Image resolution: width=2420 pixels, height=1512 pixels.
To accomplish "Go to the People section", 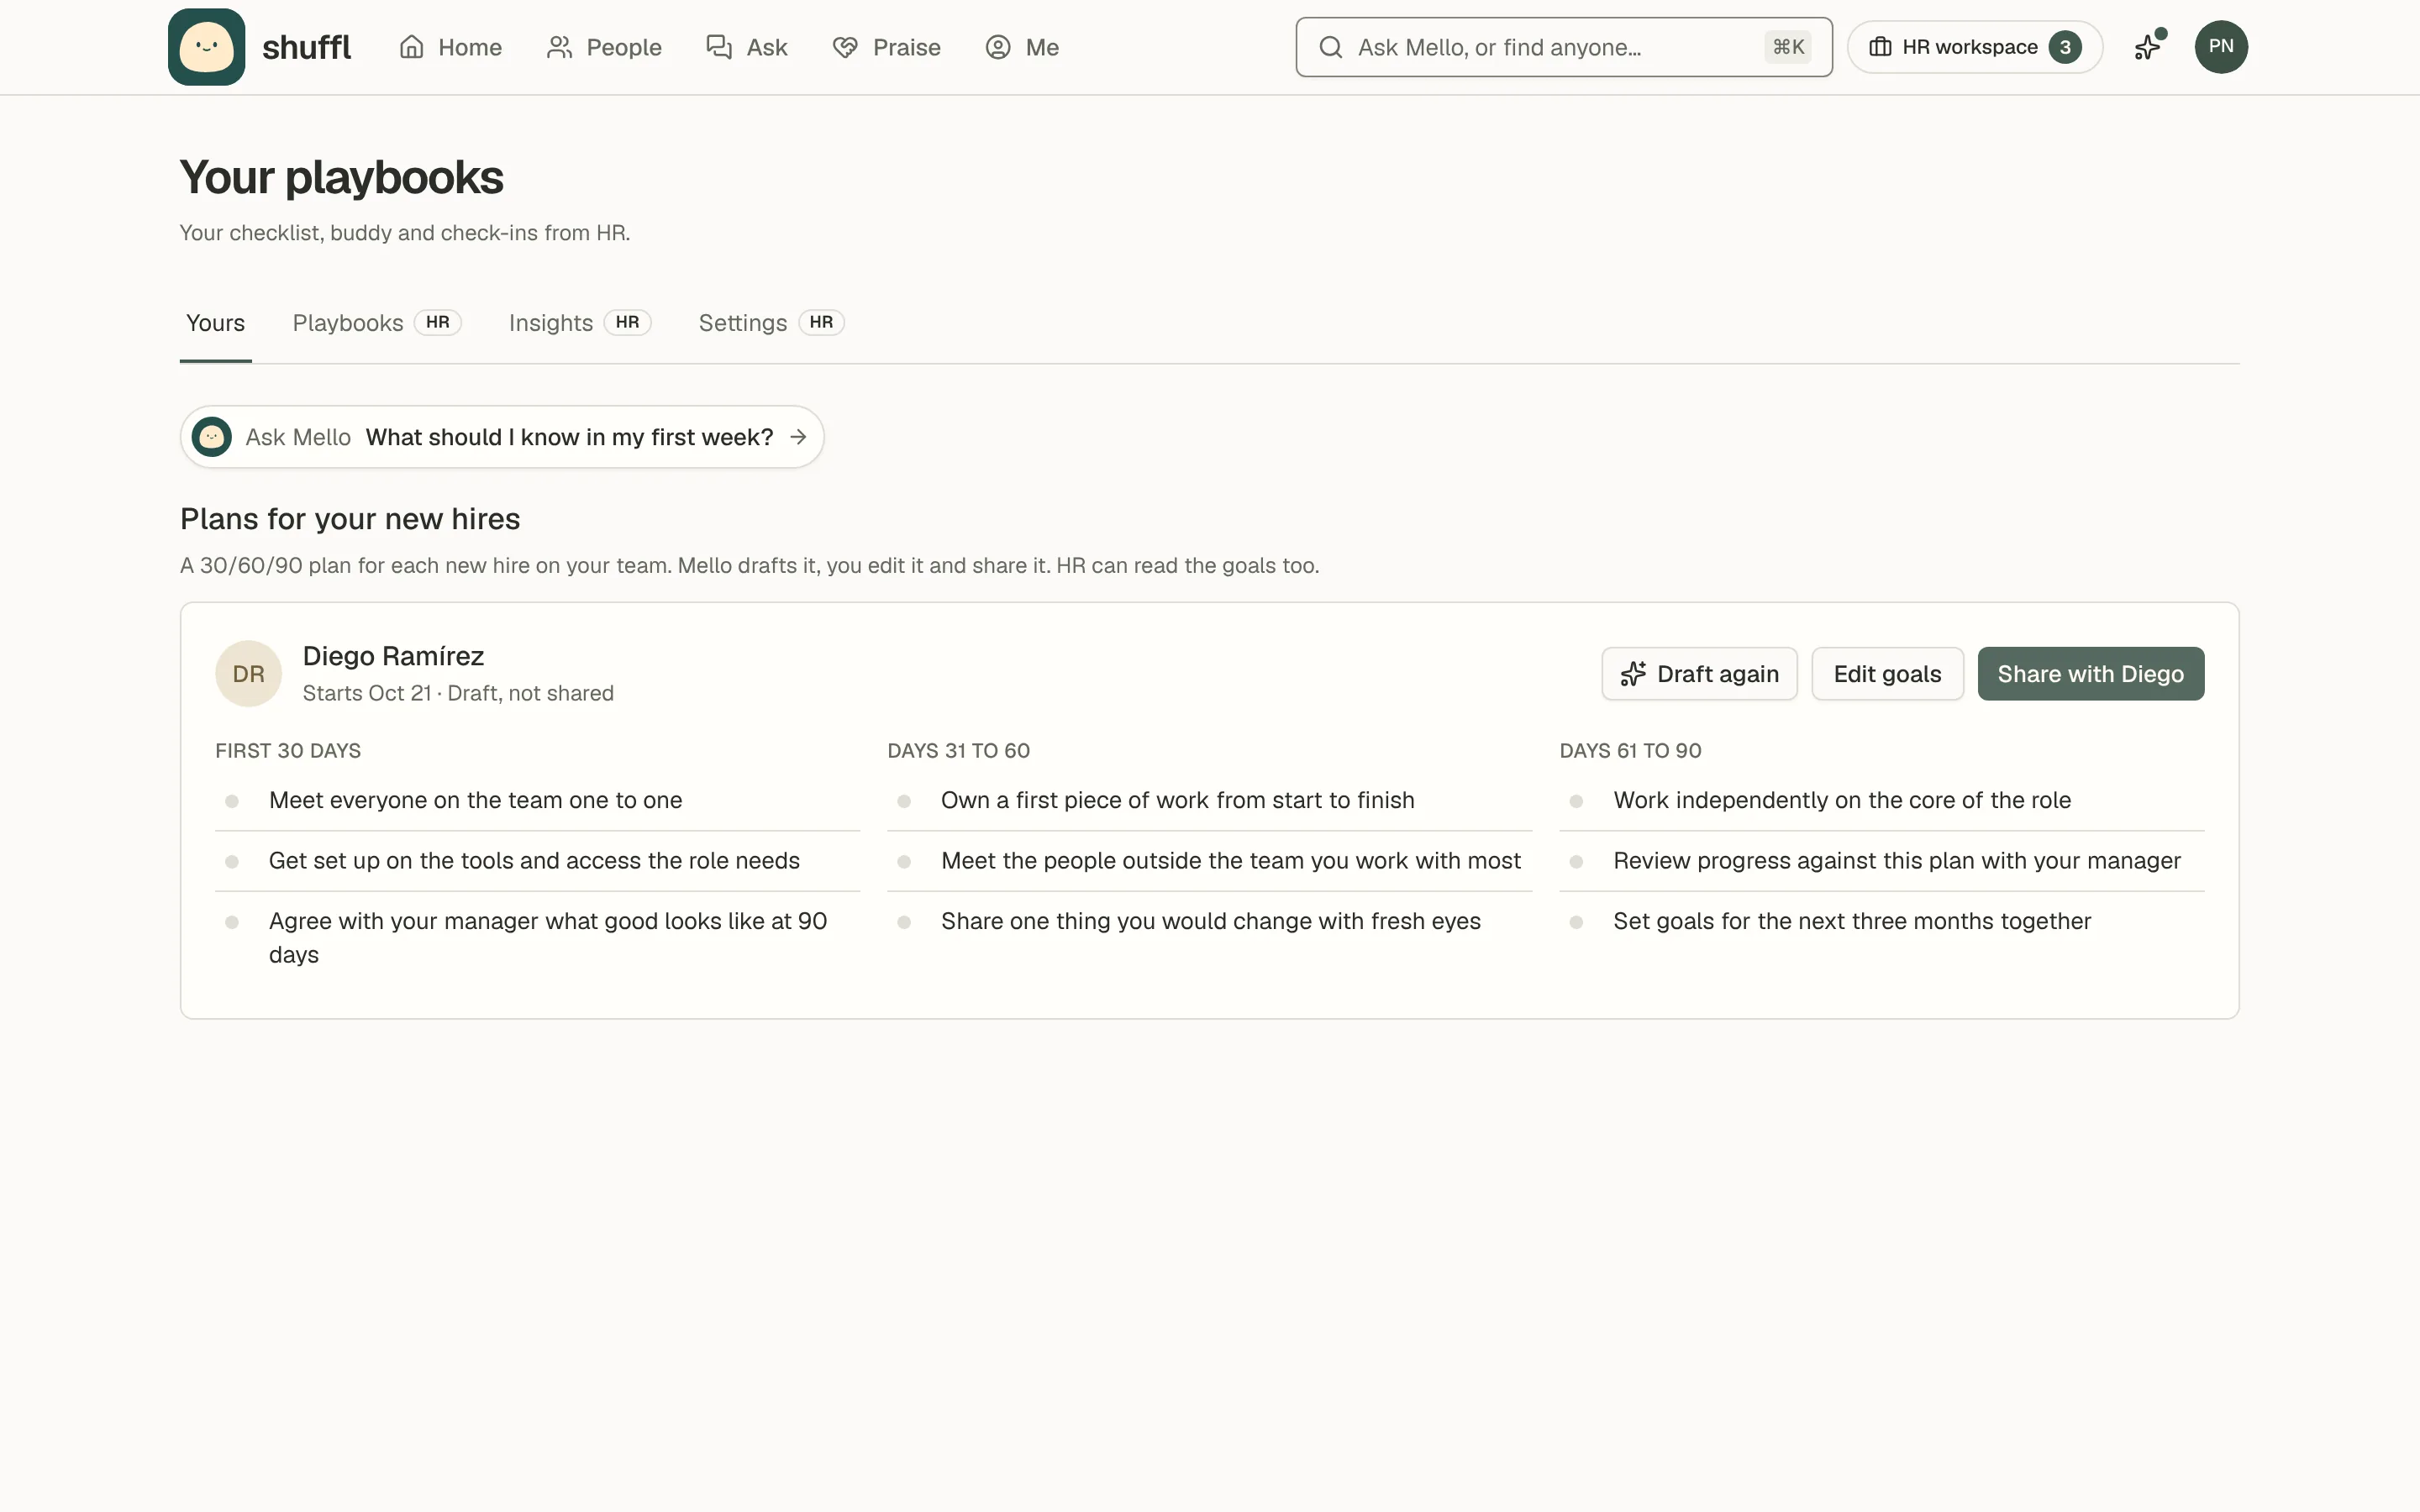I will tap(604, 47).
